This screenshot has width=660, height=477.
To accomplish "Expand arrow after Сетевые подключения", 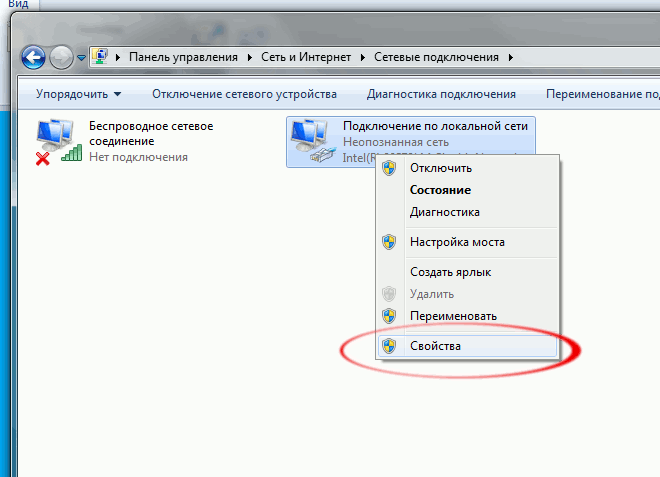I will [x=511, y=57].
